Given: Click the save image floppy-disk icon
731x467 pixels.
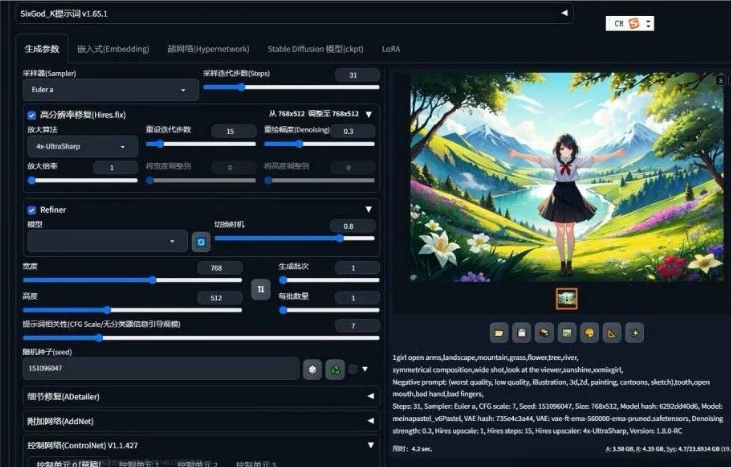Looking at the screenshot, I should click(x=521, y=333).
